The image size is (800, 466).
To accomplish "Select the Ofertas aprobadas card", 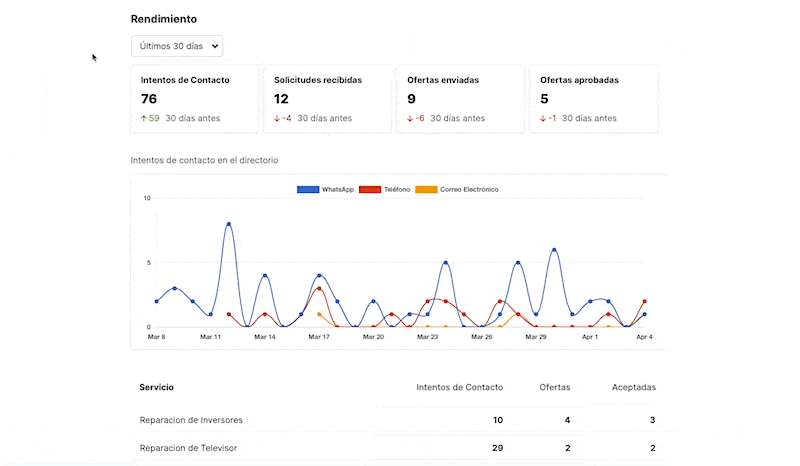I will pyautogui.click(x=592, y=99).
